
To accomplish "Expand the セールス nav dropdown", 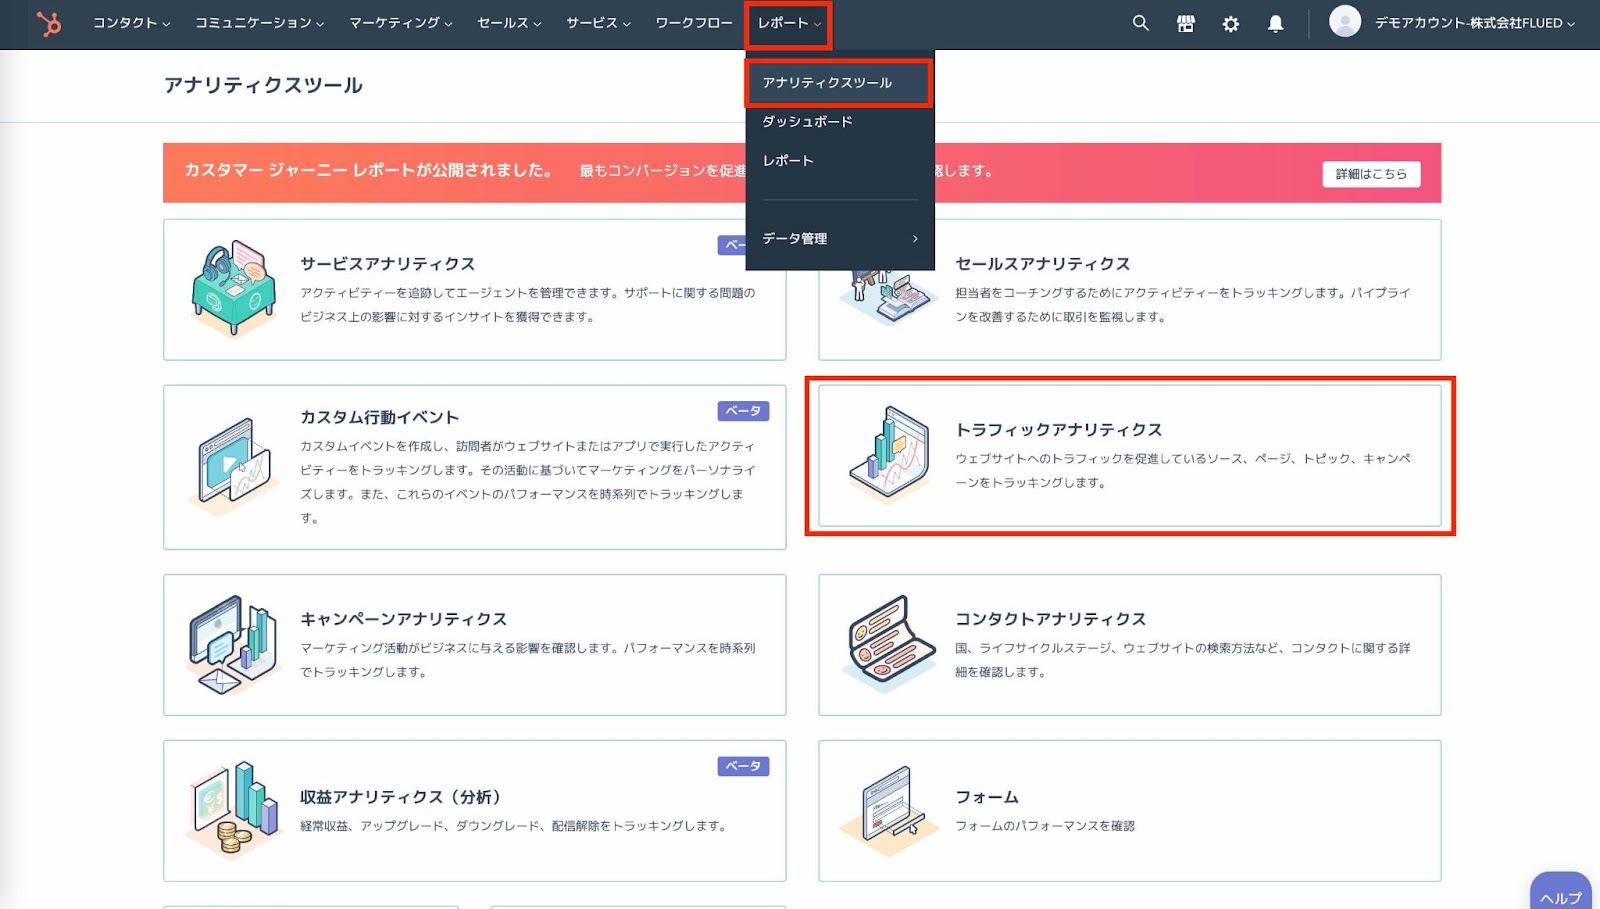I will point(509,23).
